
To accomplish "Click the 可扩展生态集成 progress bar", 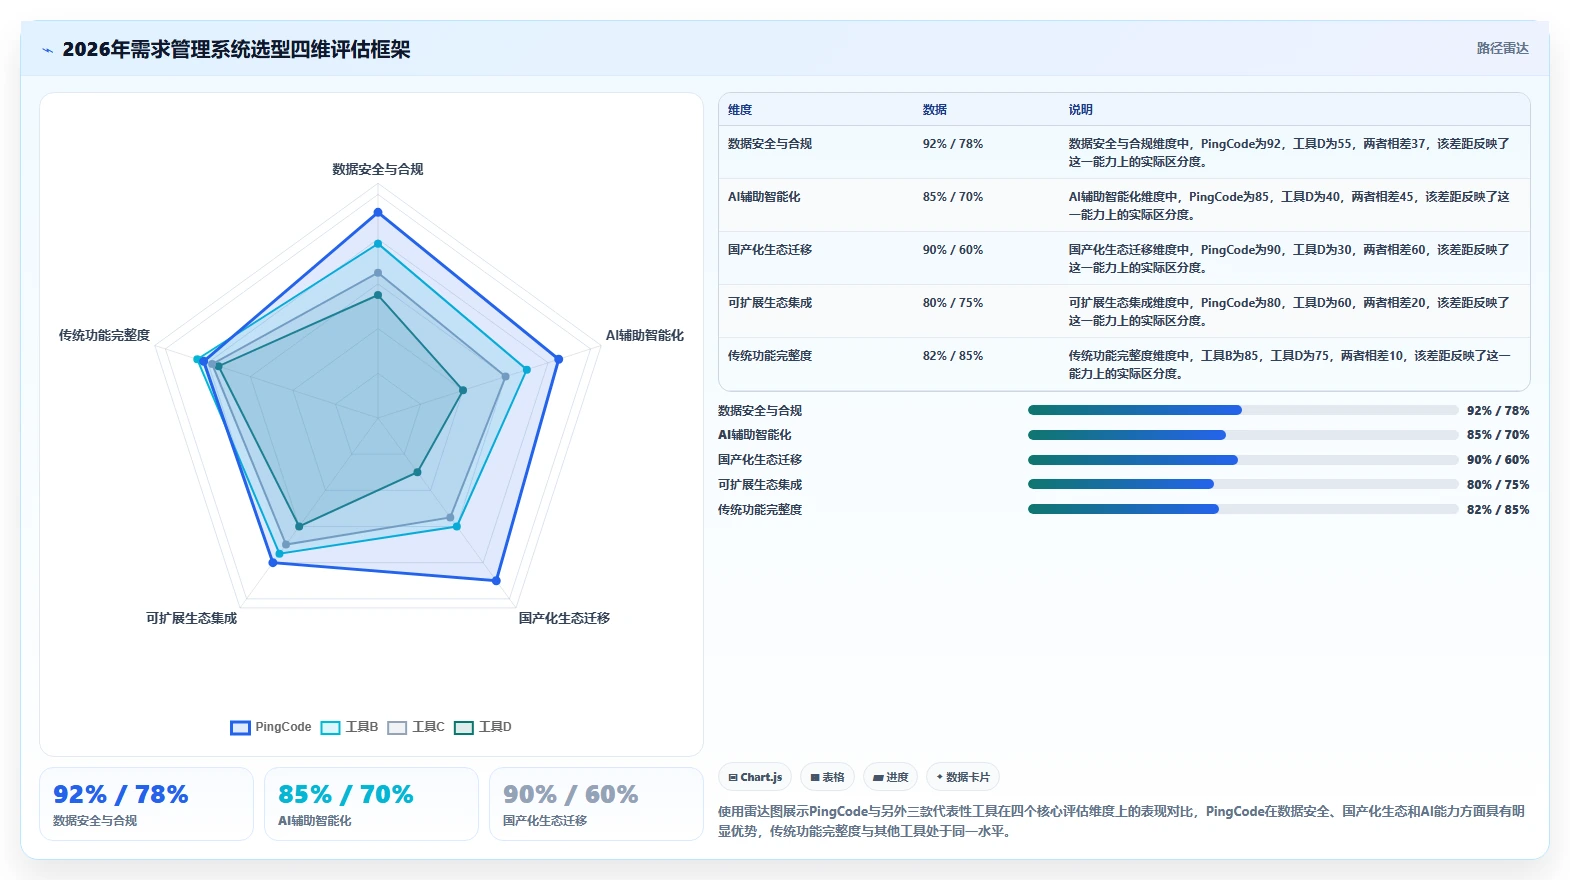I will tap(1243, 484).
